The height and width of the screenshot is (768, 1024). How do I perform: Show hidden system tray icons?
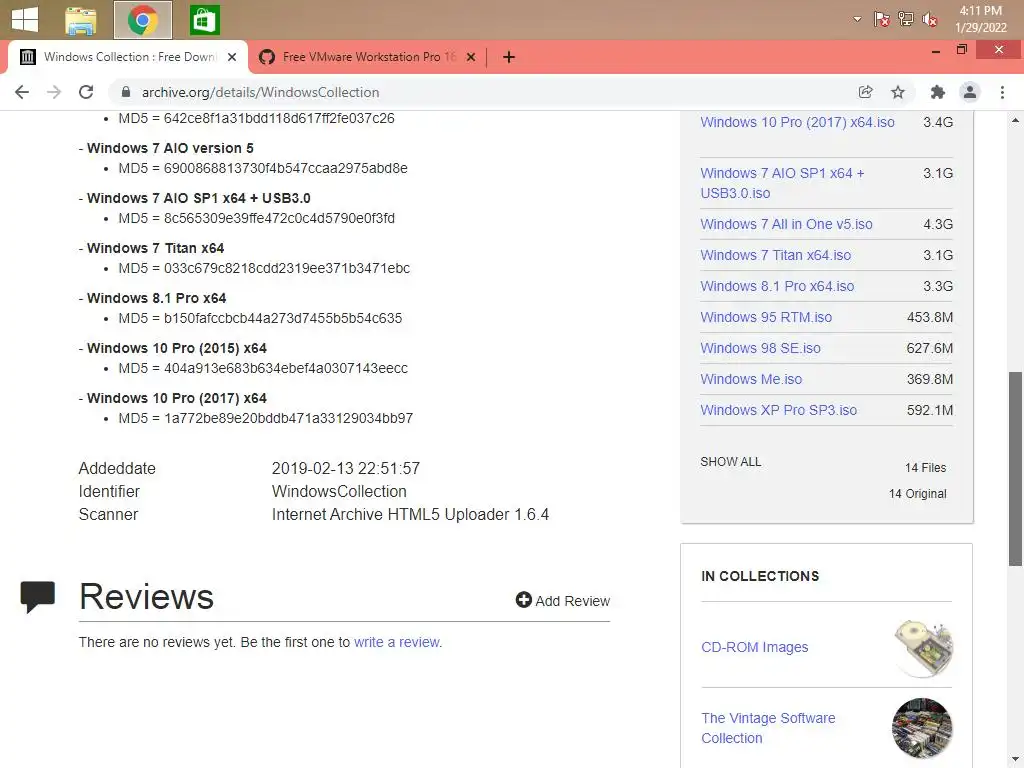857,20
